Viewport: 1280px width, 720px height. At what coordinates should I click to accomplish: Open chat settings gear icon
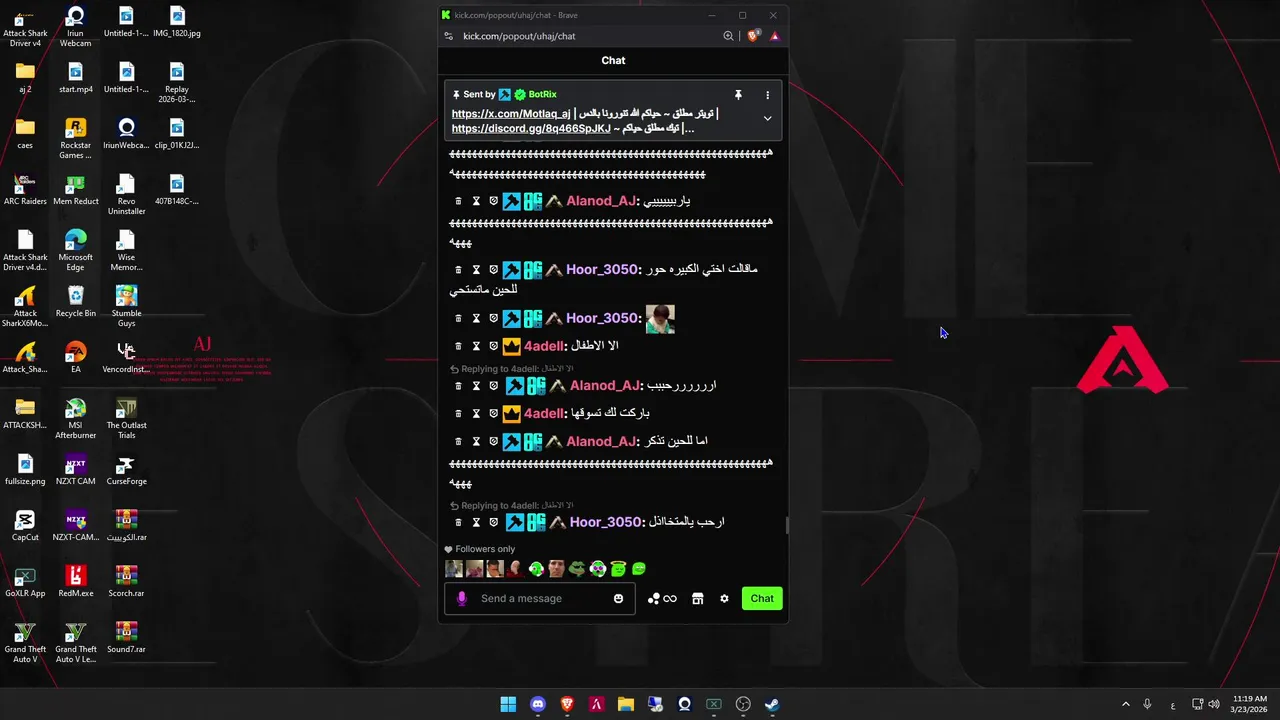pos(724,599)
